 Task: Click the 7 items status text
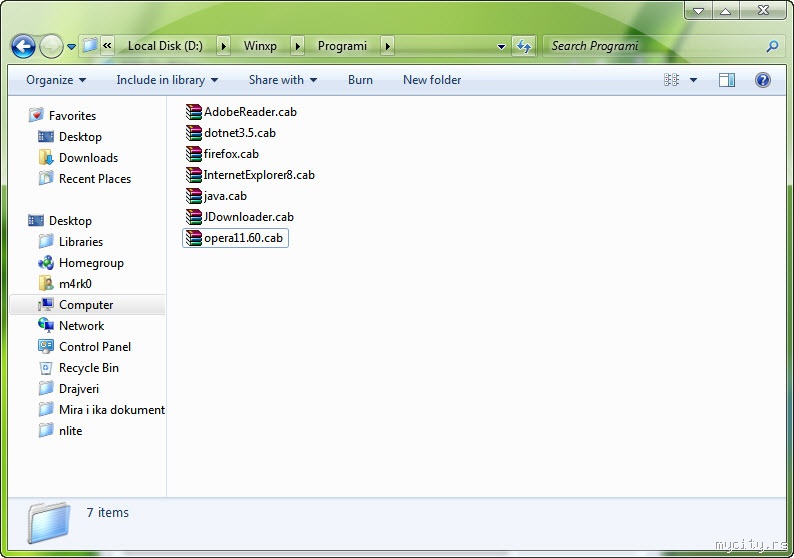click(x=107, y=513)
